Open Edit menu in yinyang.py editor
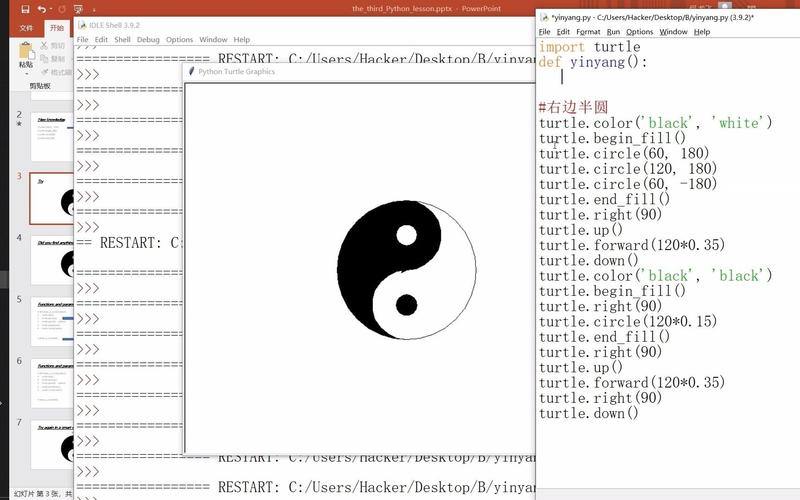The width and height of the screenshot is (800, 500). click(563, 32)
